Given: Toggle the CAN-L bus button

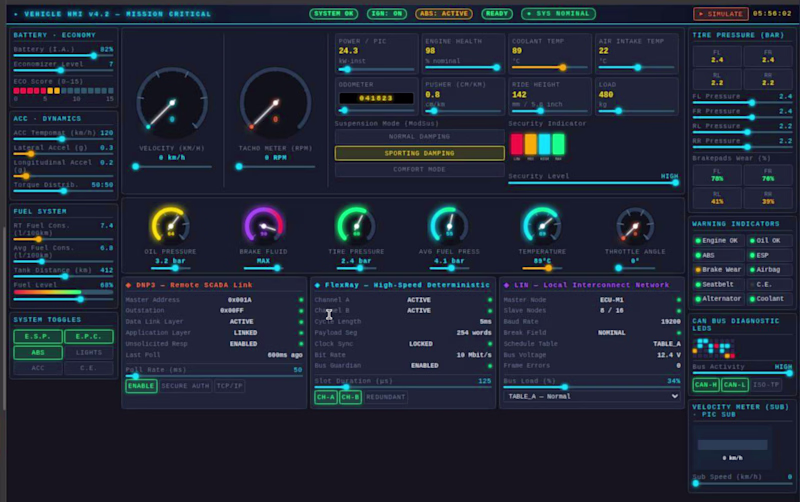Looking at the screenshot, I should point(735,385).
